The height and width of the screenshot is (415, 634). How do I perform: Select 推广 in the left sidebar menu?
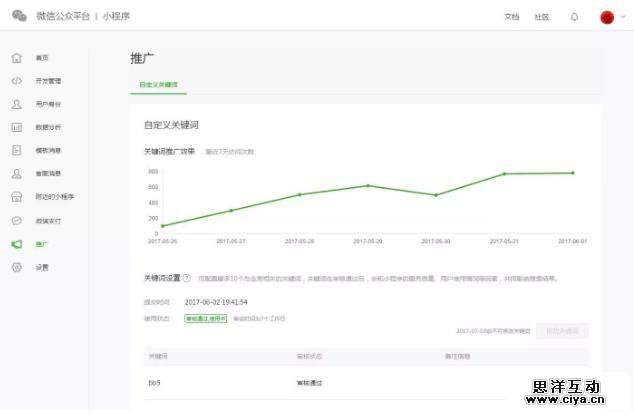coord(41,244)
